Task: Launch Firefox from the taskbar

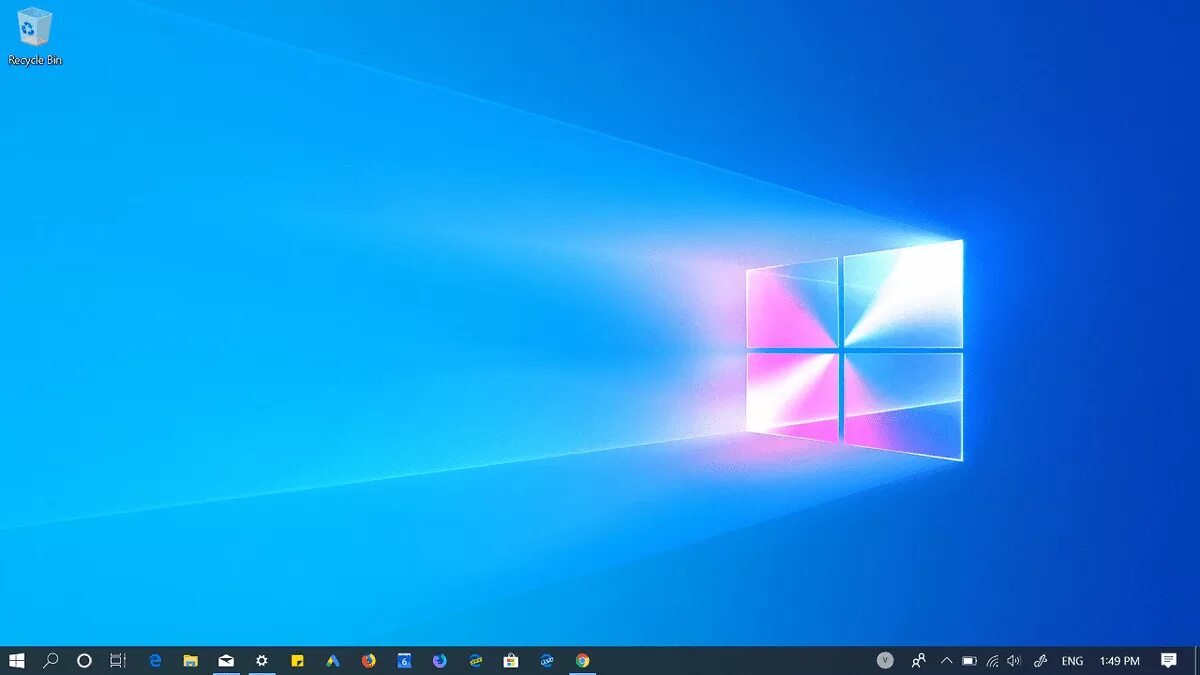Action: (368, 660)
